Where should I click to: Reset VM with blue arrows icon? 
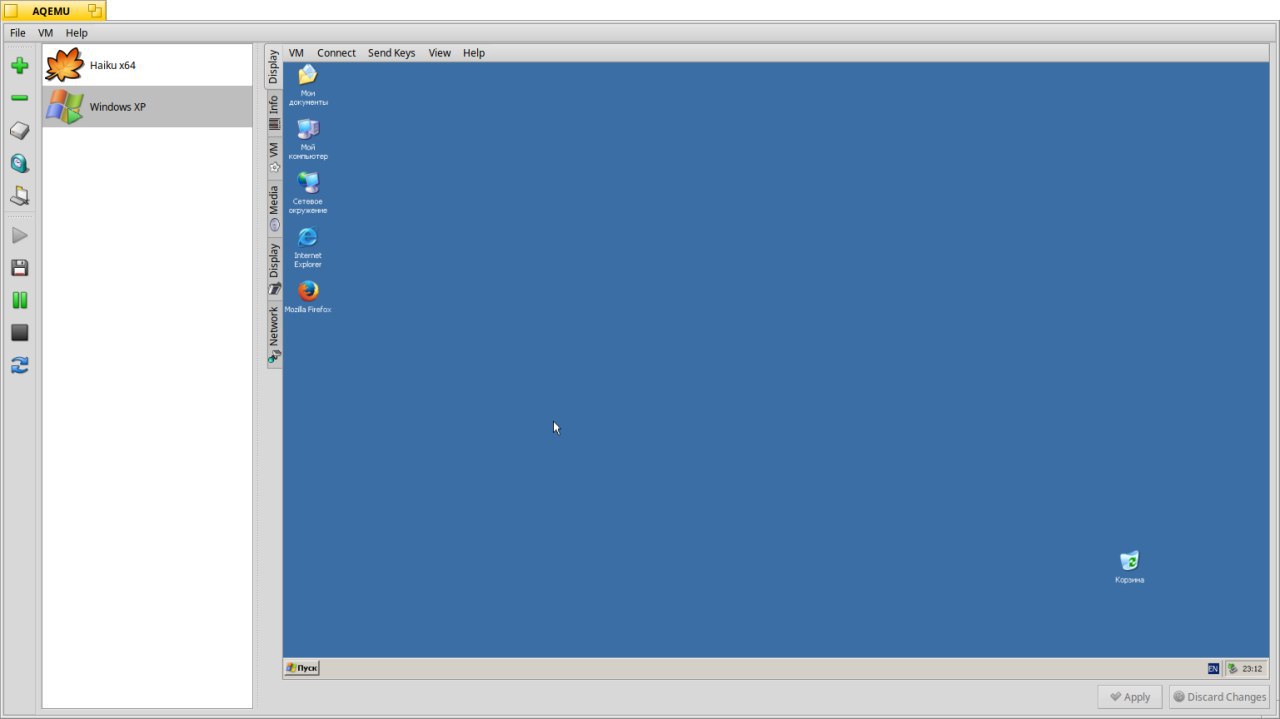19,365
